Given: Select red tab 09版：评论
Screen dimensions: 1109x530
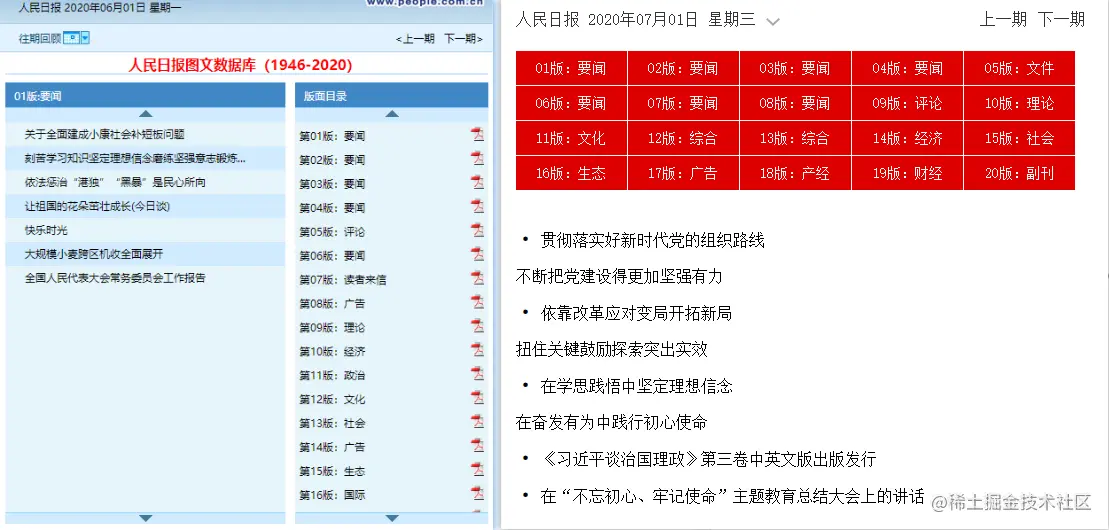Looking at the screenshot, I should point(907,103).
